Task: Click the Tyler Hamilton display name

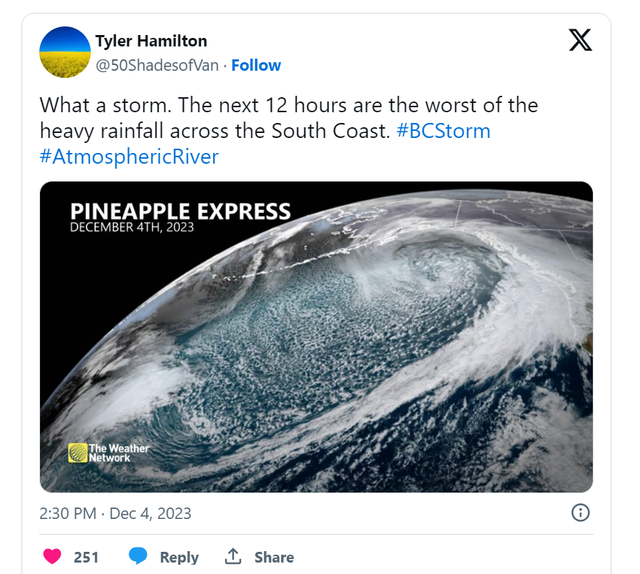Action: point(151,41)
